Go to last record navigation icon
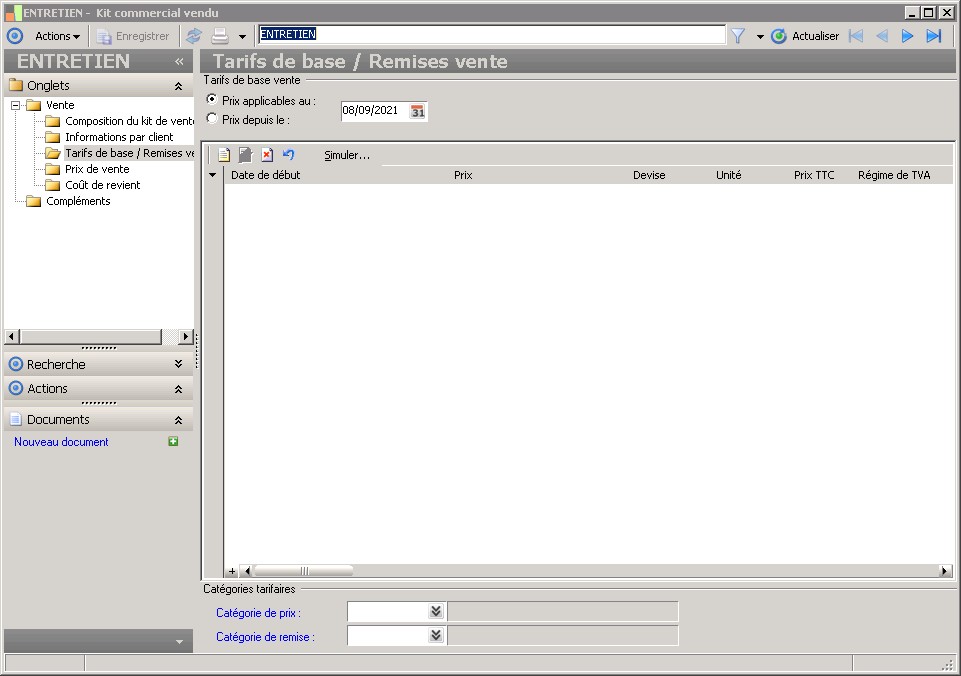The image size is (961, 676). coord(933,36)
